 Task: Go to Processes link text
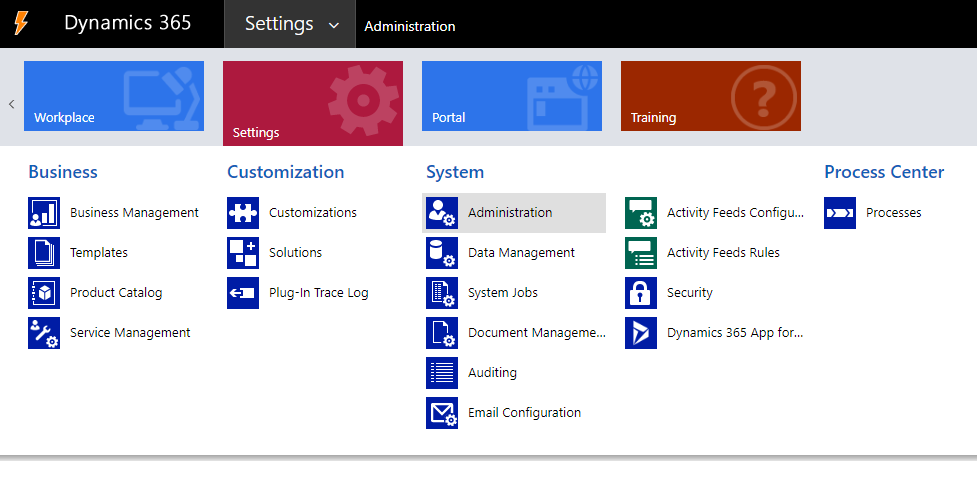tap(894, 212)
